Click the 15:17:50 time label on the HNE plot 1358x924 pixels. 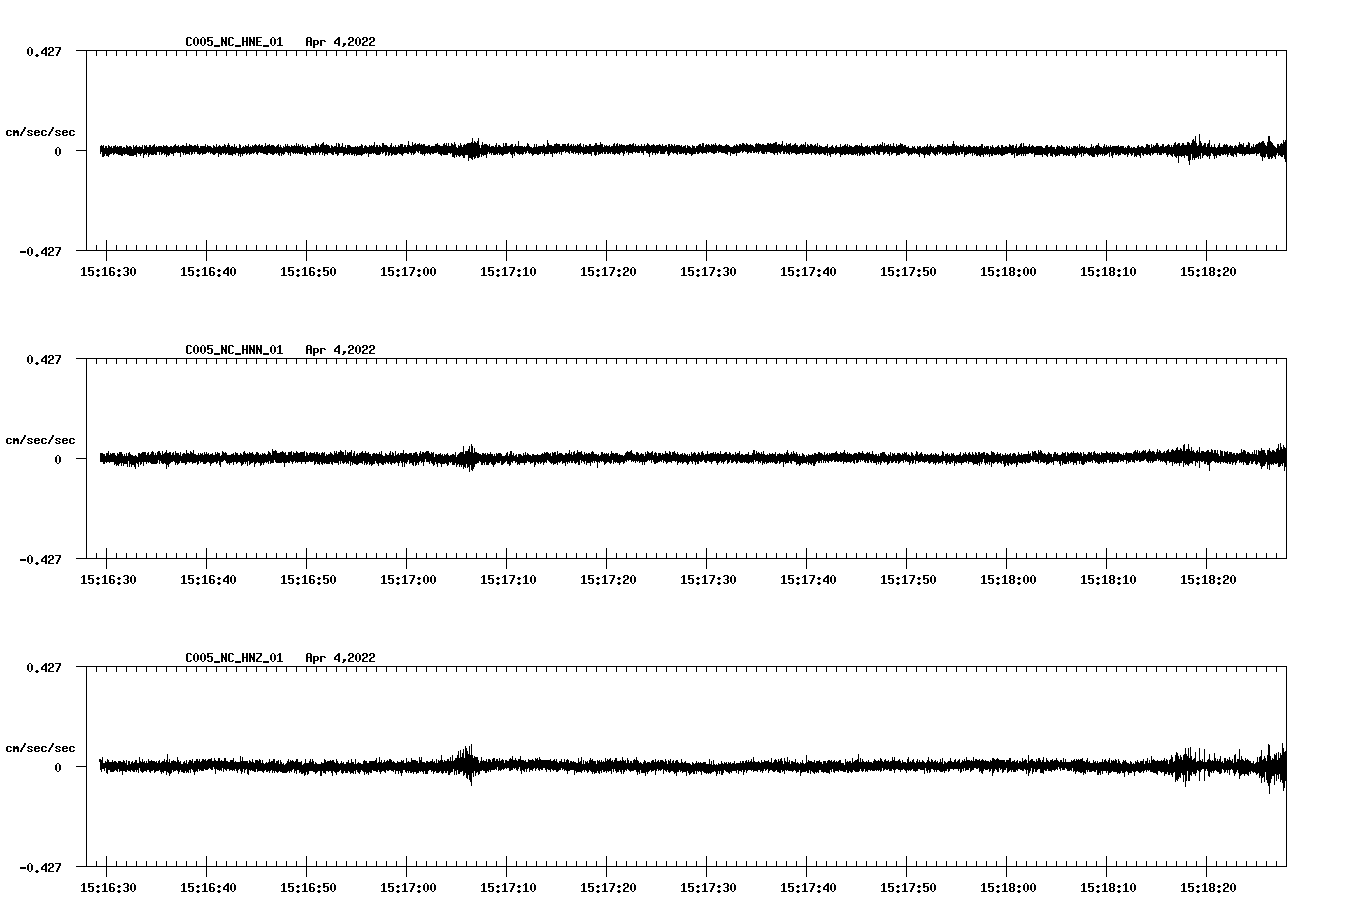[908, 272]
